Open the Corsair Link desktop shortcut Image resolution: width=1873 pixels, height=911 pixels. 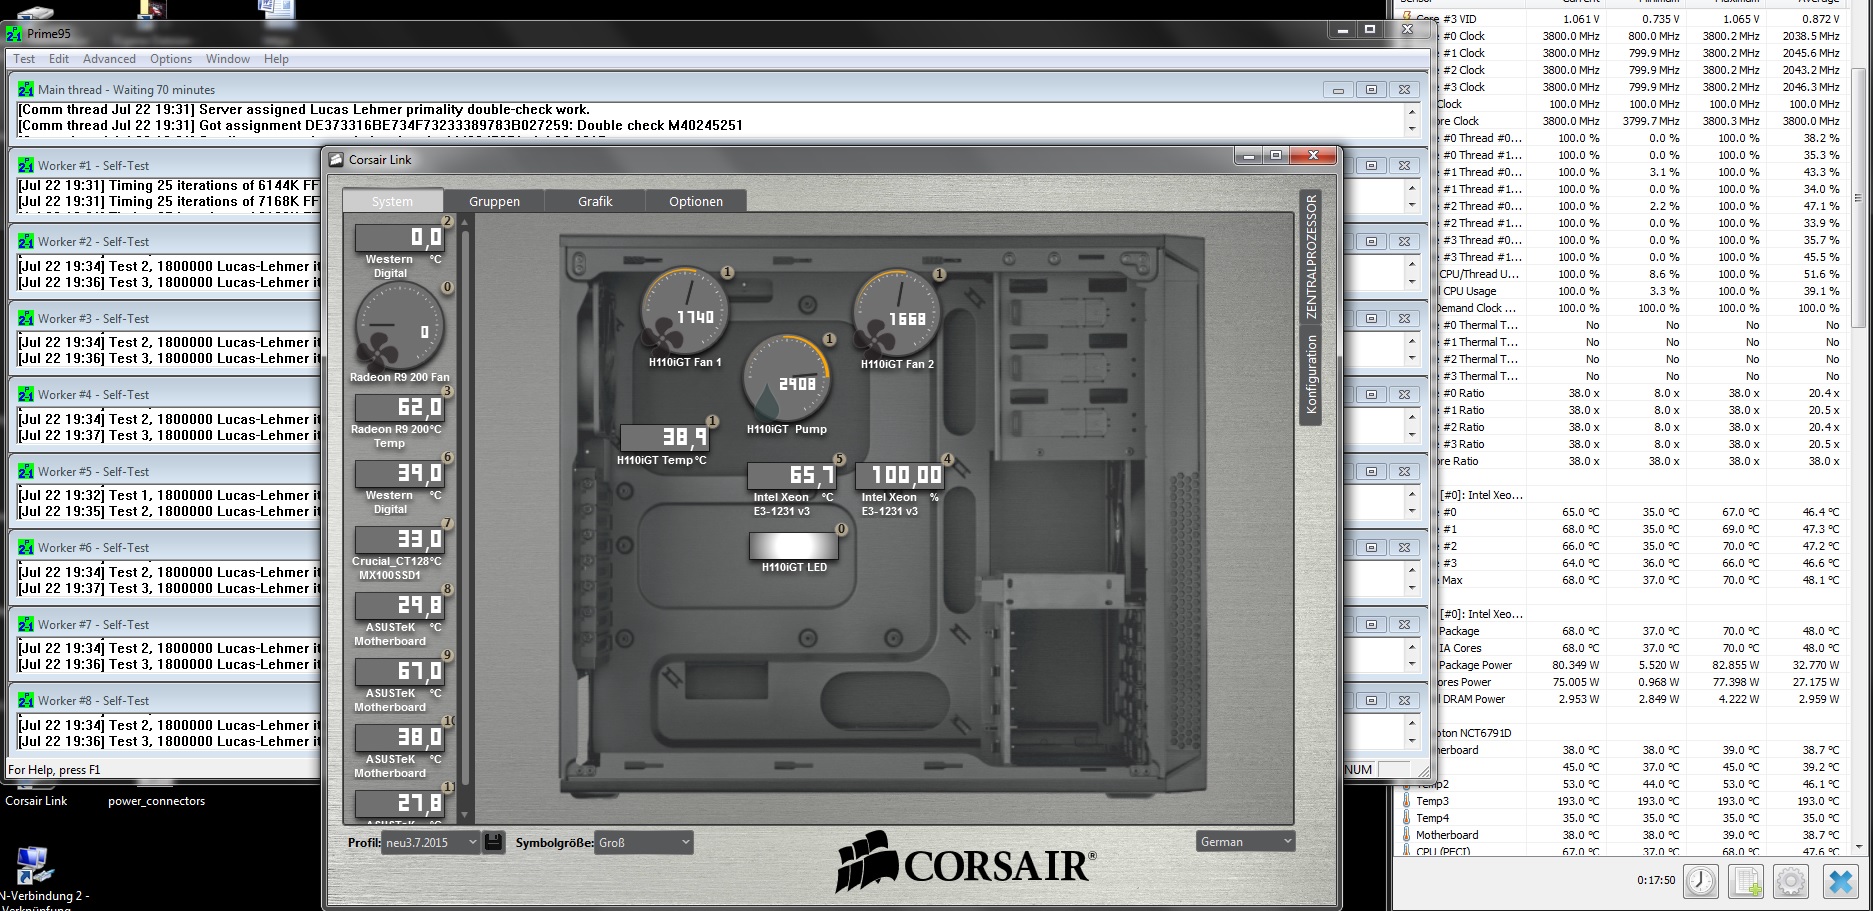point(36,800)
